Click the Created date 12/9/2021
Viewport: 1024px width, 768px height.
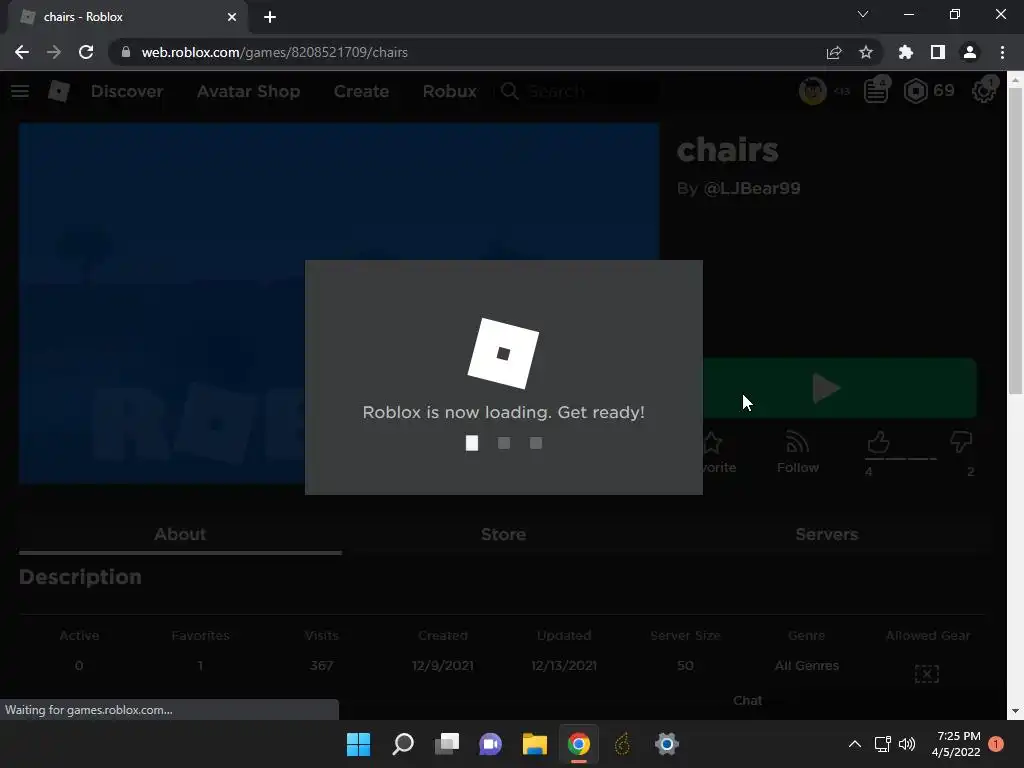(x=443, y=665)
